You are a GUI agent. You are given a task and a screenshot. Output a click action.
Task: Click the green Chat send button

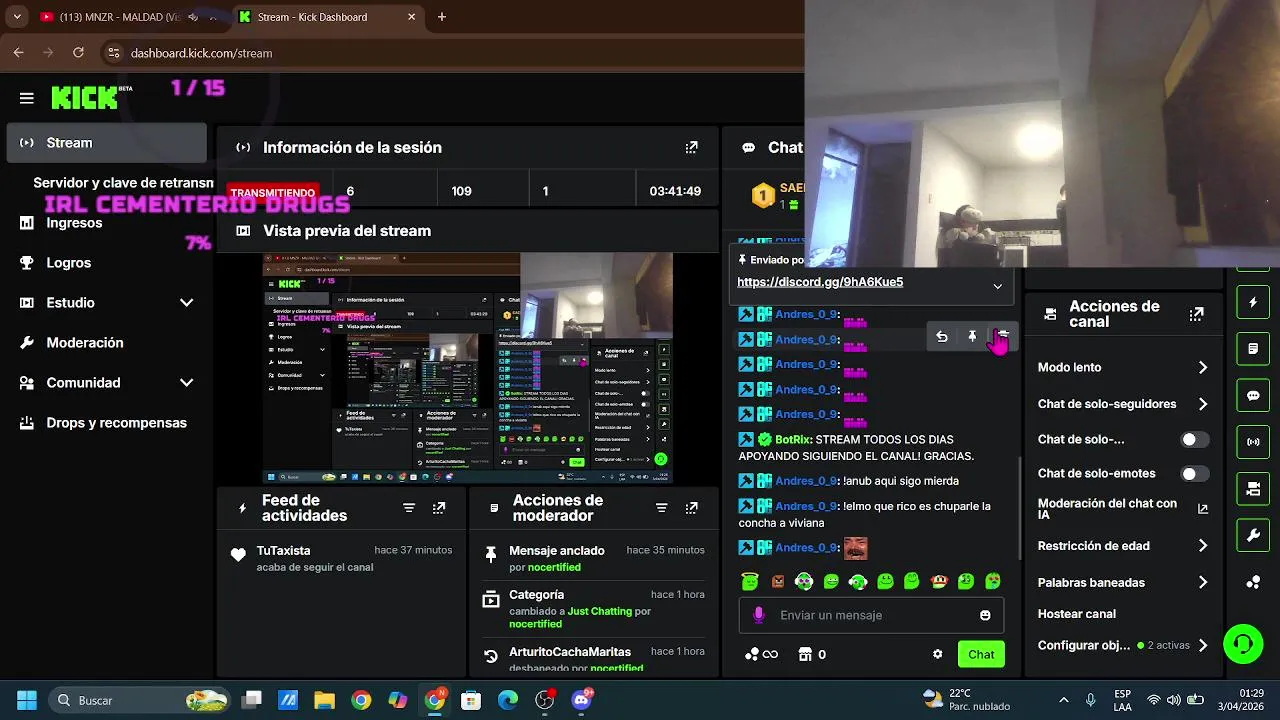point(981,654)
